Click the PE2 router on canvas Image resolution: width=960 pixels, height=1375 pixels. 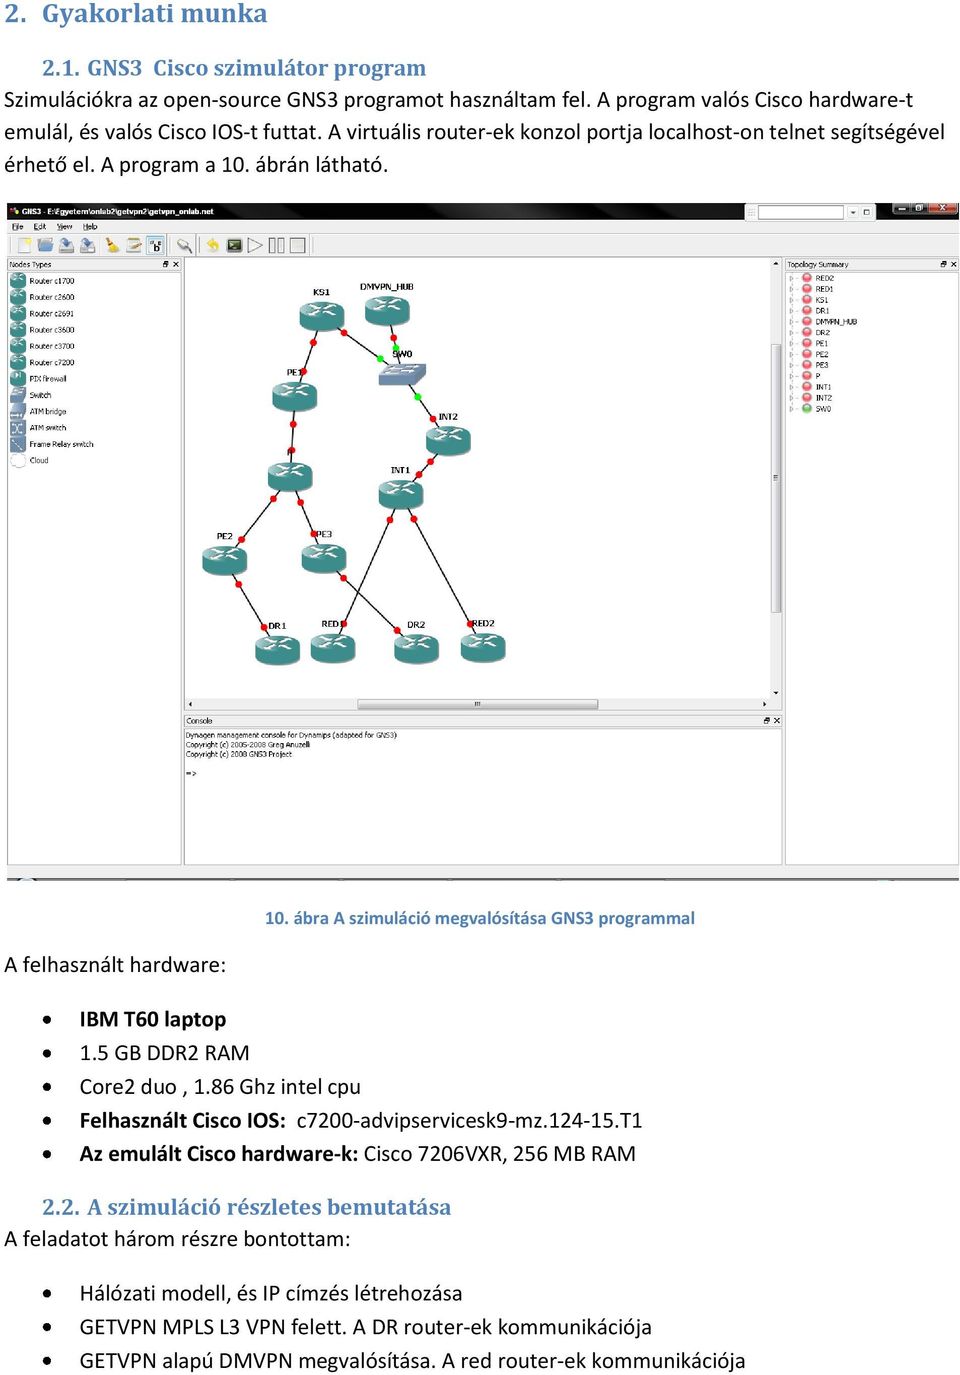click(x=224, y=560)
